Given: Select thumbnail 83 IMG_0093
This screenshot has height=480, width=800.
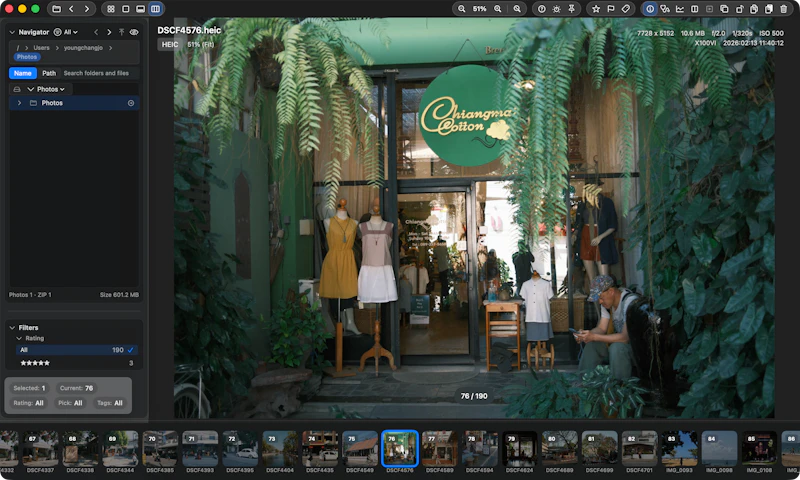Looking at the screenshot, I should pyautogui.click(x=680, y=451).
